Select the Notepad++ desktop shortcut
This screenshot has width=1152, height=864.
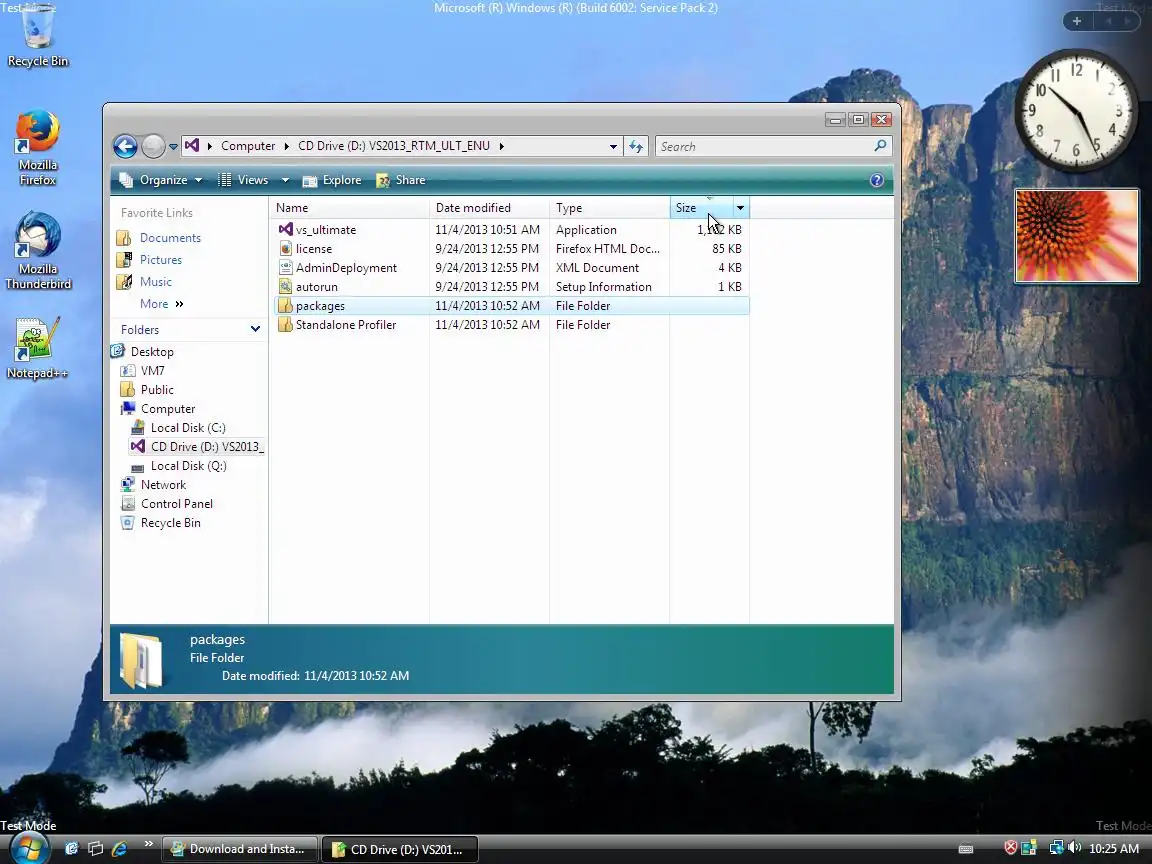coord(37,348)
